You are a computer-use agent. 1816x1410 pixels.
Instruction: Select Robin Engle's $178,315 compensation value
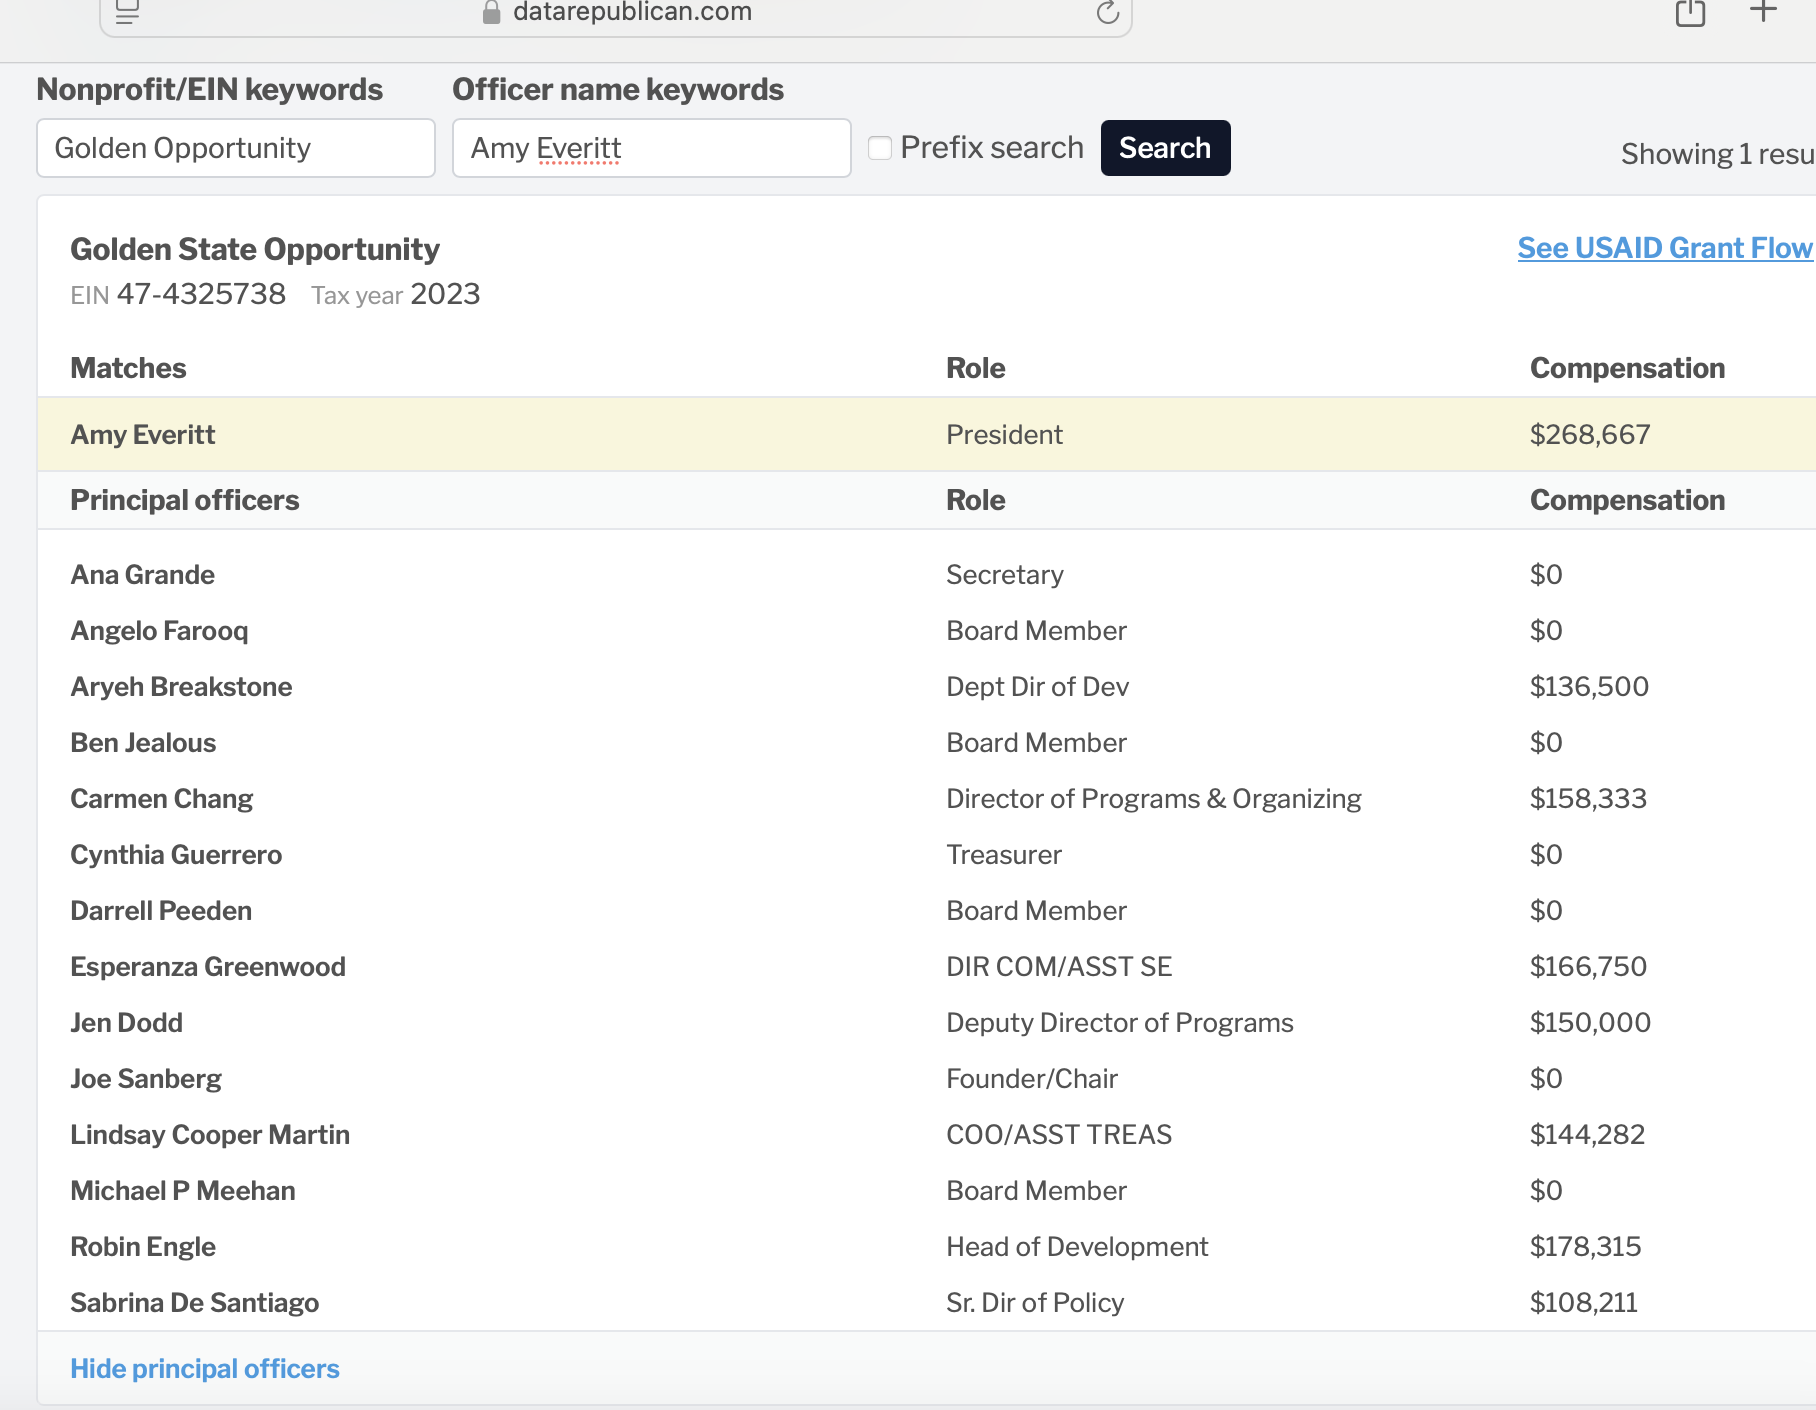(1585, 1246)
